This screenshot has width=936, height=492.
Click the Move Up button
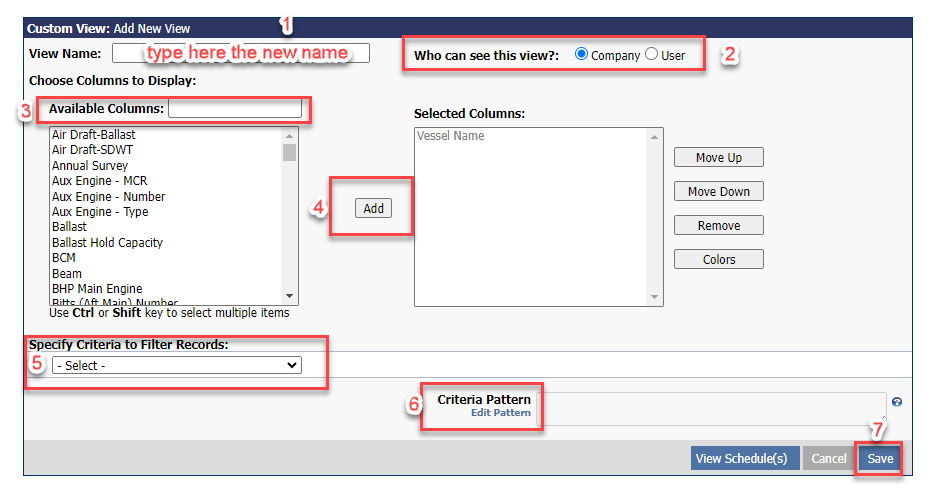click(x=719, y=157)
